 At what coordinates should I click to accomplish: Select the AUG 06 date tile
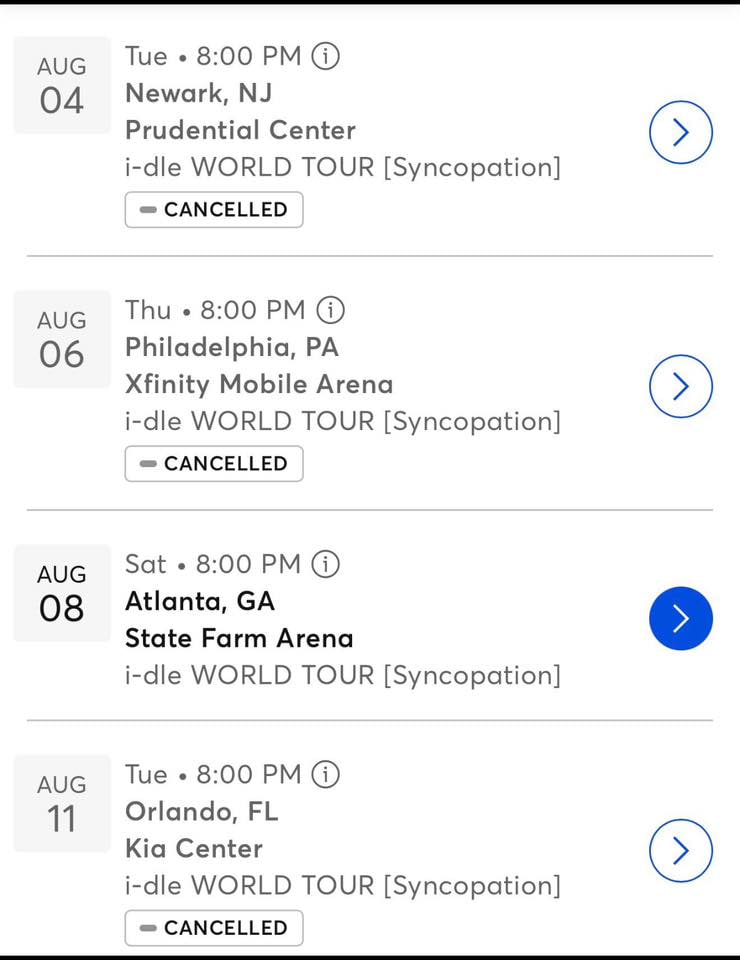pos(62,339)
